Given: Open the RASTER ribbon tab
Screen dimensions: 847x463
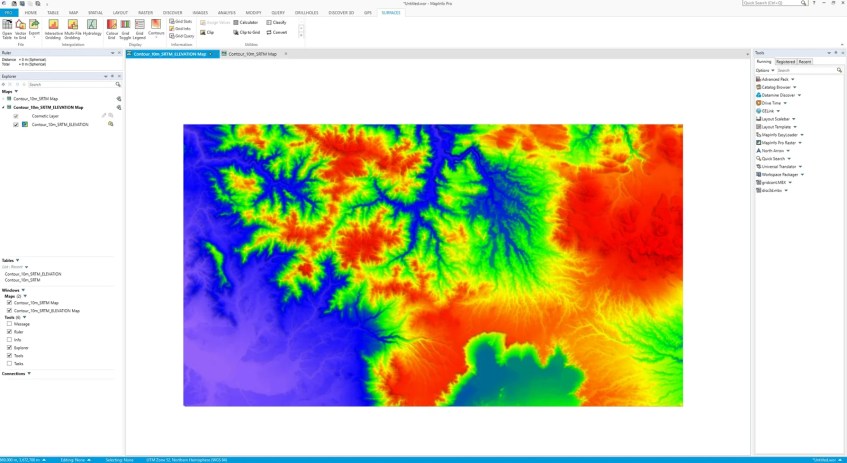Looking at the screenshot, I should coord(145,12).
